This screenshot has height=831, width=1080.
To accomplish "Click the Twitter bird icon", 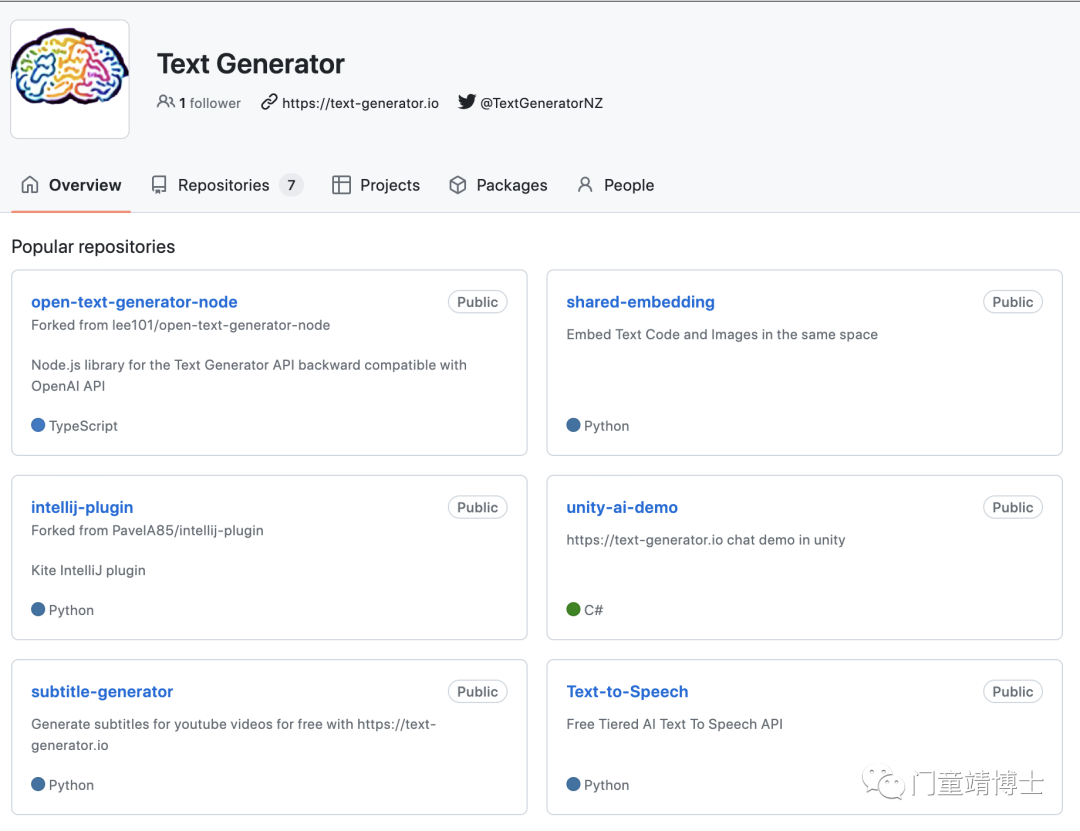I will (466, 102).
